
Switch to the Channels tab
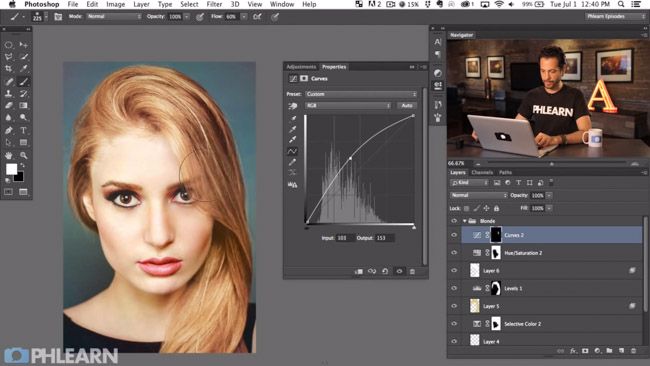click(482, 172)
